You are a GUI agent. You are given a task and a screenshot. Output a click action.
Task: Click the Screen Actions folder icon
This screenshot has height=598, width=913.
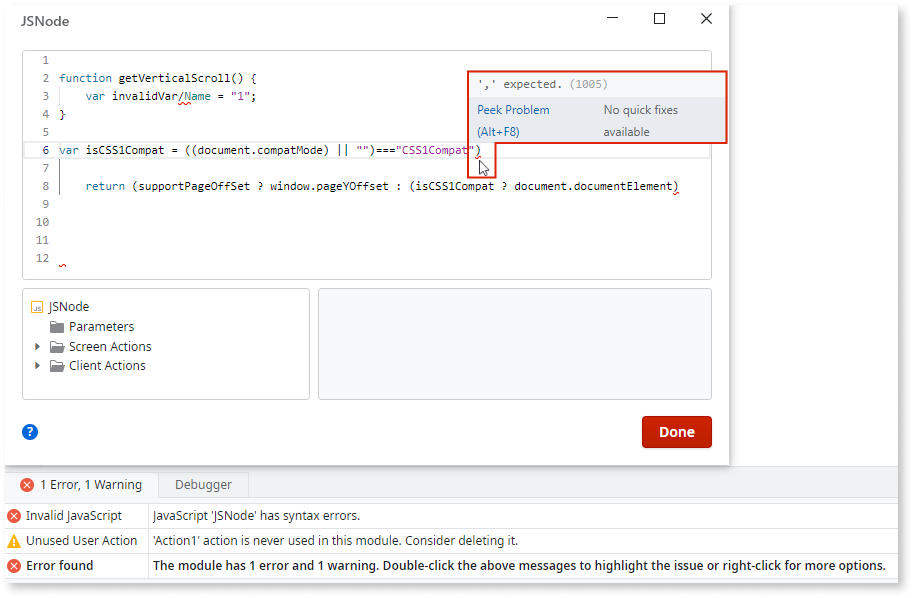tap(56, 346)
